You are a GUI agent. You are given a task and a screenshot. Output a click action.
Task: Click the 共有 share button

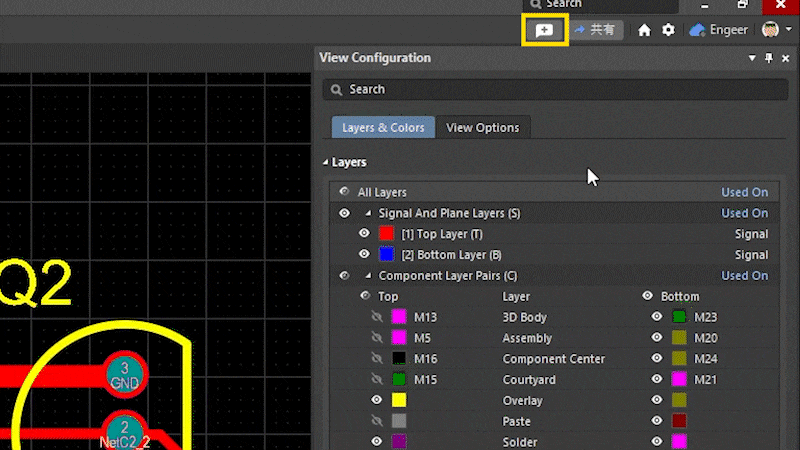595,30
